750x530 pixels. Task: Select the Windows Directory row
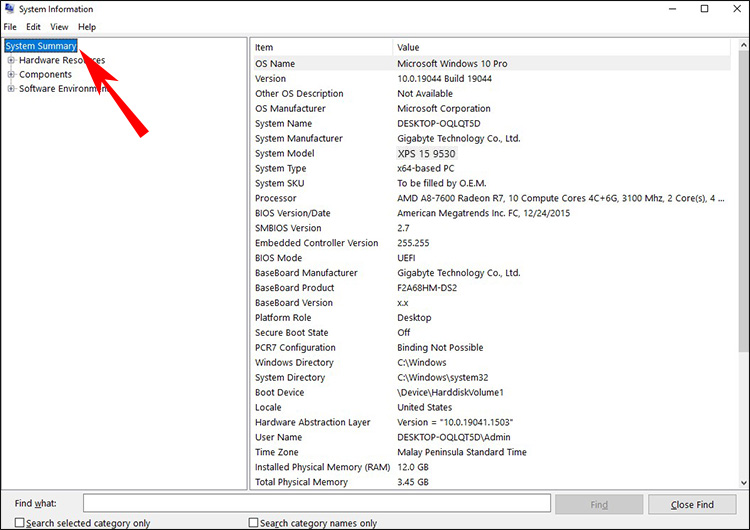491,363
